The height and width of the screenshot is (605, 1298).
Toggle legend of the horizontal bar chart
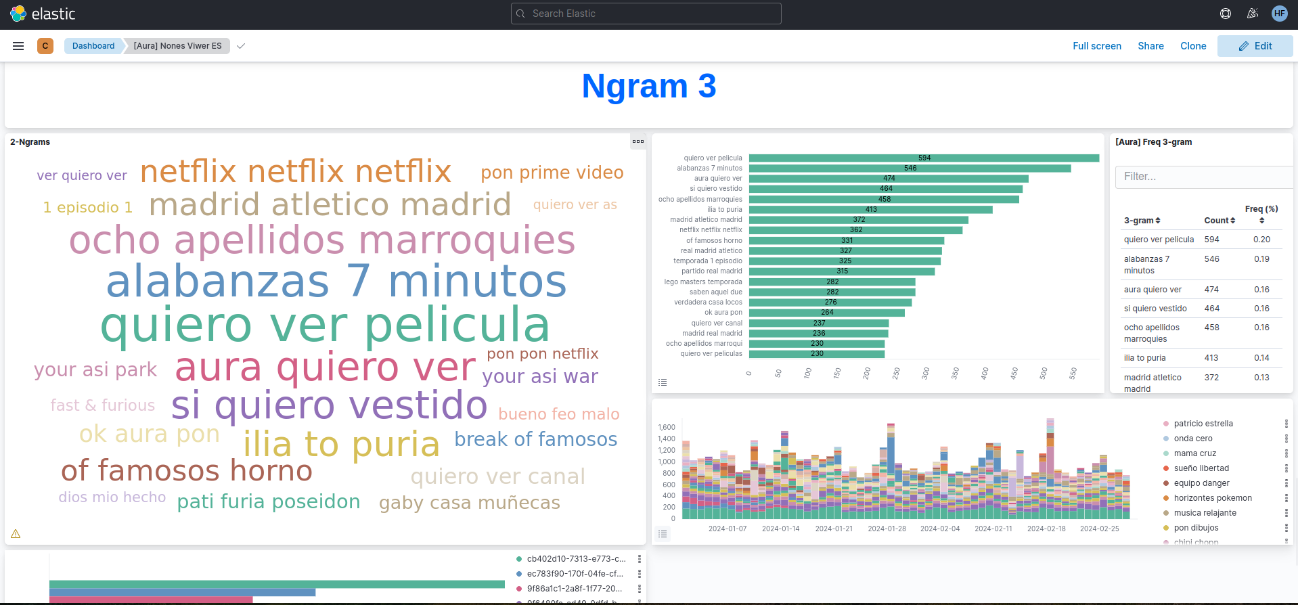(x=663, y=382)
